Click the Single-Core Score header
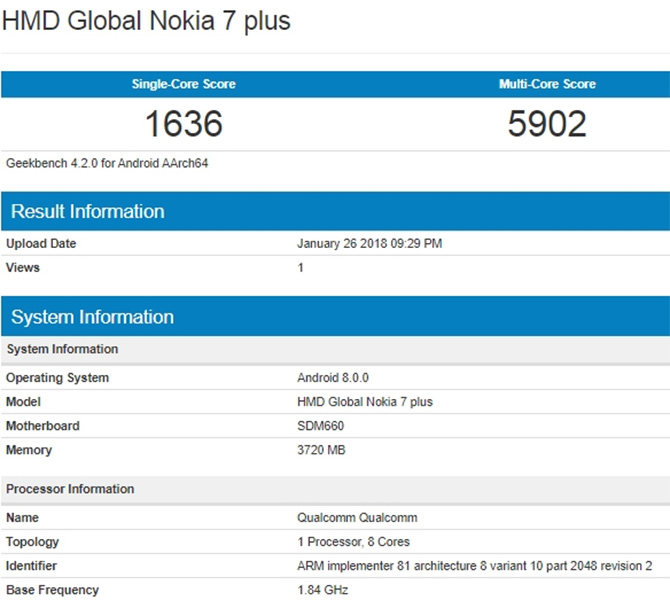Viewport: 670px width, 608px height. coord(184,84)
